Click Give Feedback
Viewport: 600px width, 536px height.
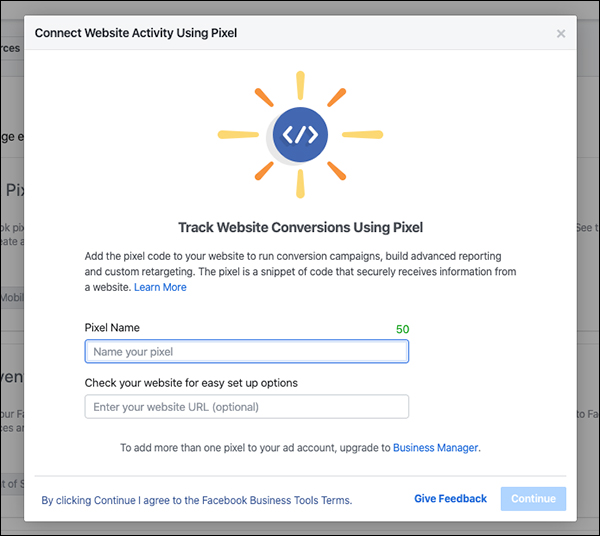tap(450, 499)
